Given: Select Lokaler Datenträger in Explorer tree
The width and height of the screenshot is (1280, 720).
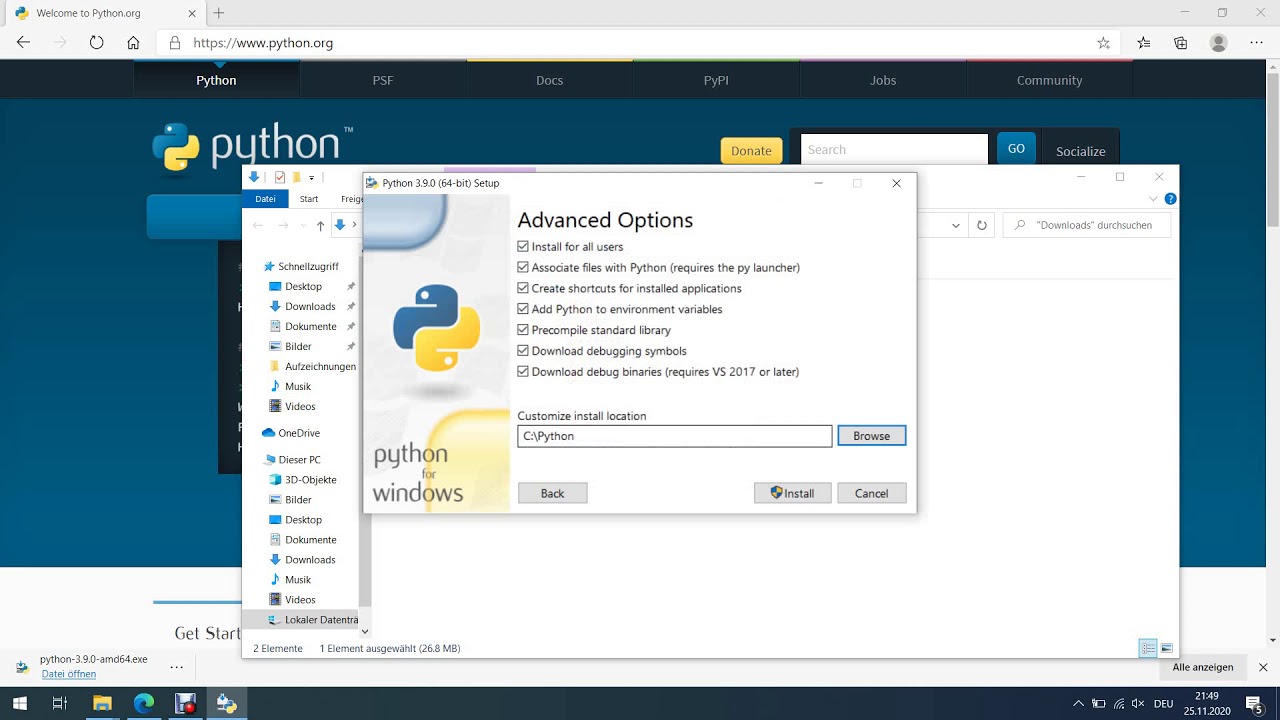Looking at the screenshot, I should (x=313, y=620).
